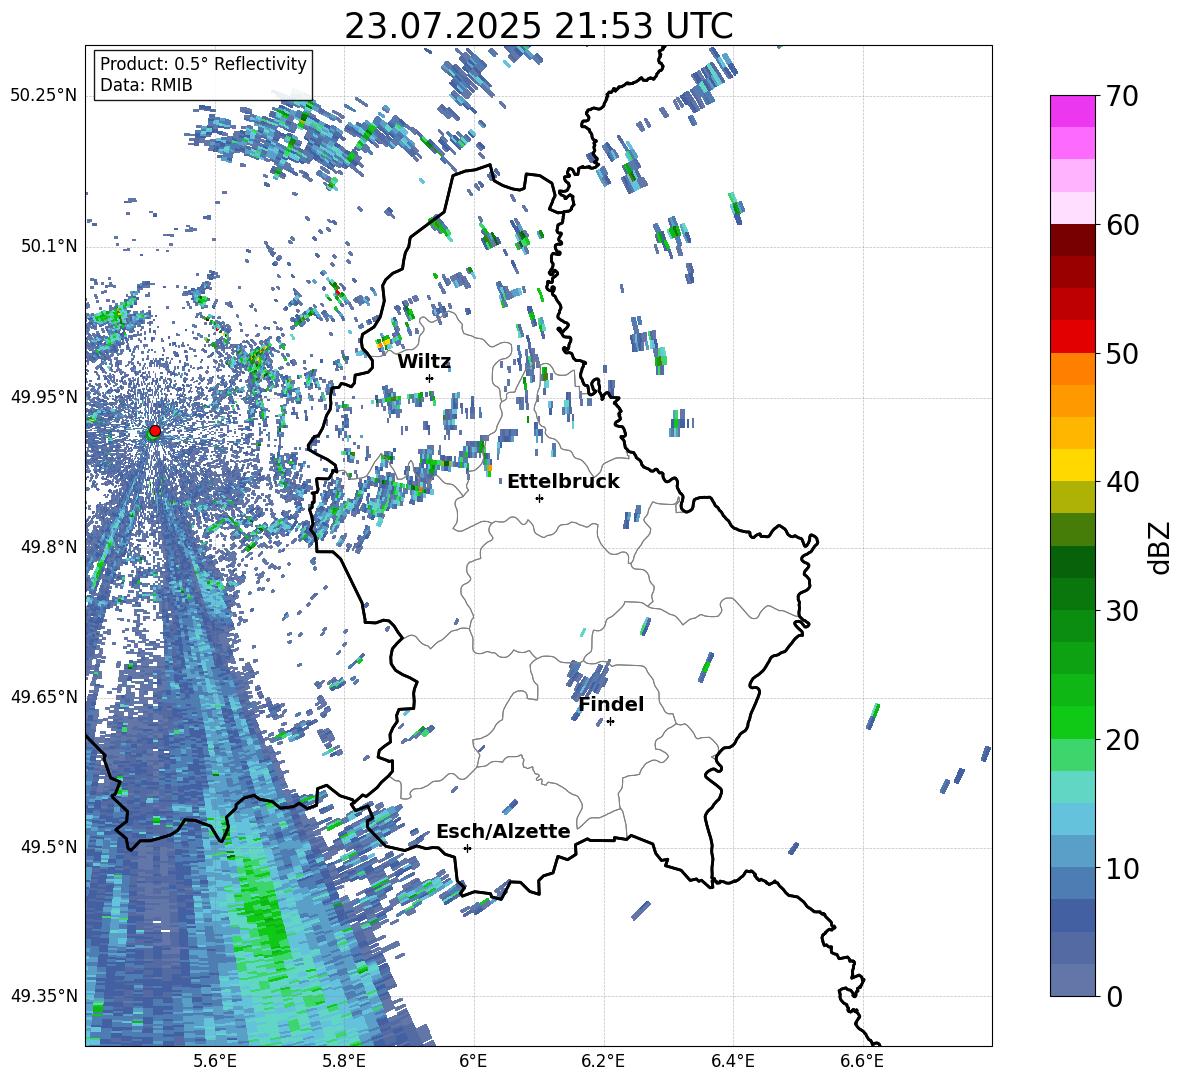Click the Ettelbruck city label
1184x1081 pixels.
pyautogui.click(x=563, y=482)
